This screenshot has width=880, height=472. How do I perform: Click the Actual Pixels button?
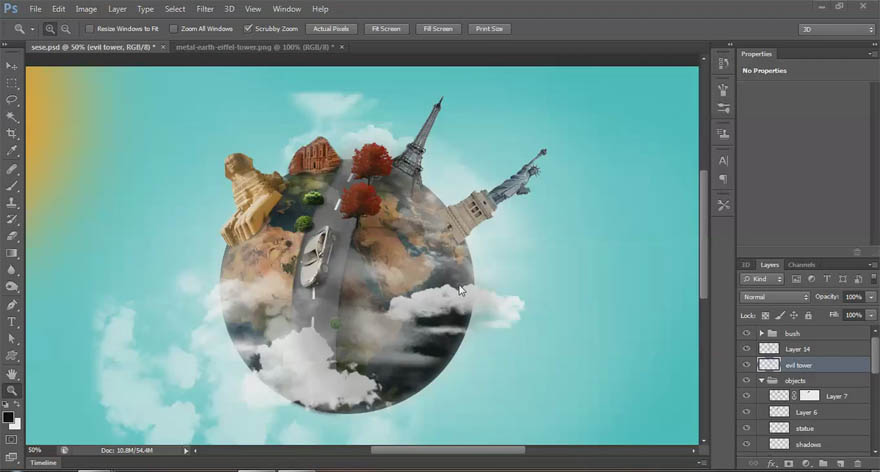click(331, 29)
